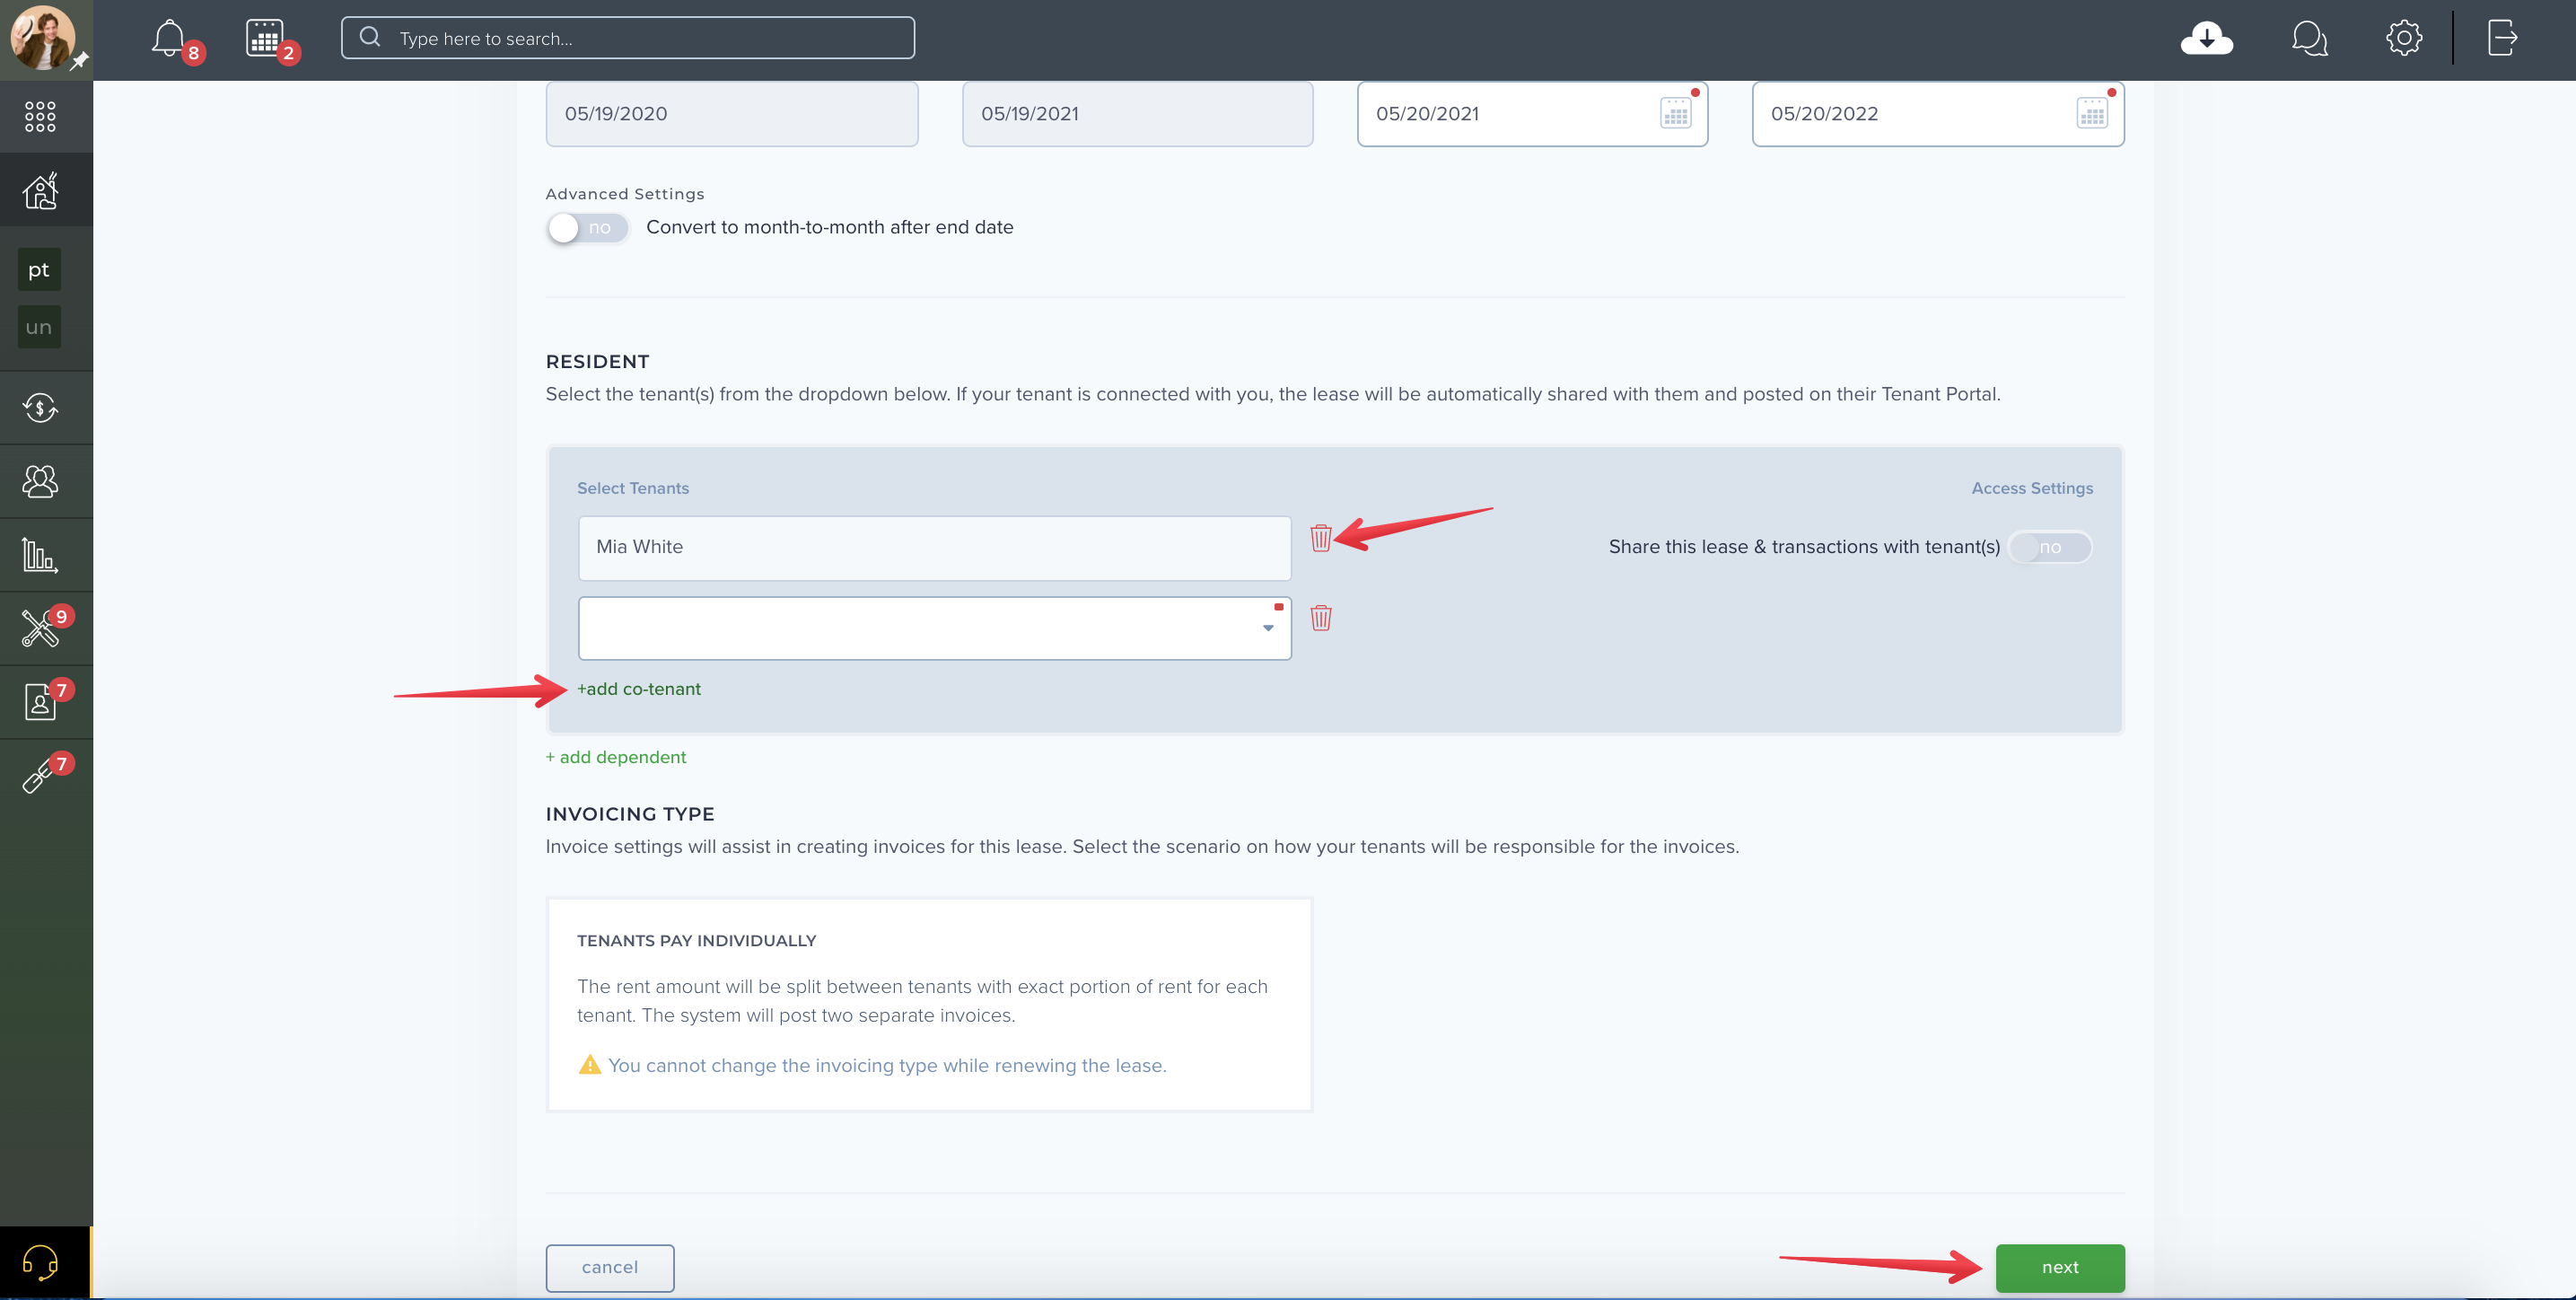The image size is (2576, 1300).
Task: Click the cancel button
Action: click(609, 1267)
